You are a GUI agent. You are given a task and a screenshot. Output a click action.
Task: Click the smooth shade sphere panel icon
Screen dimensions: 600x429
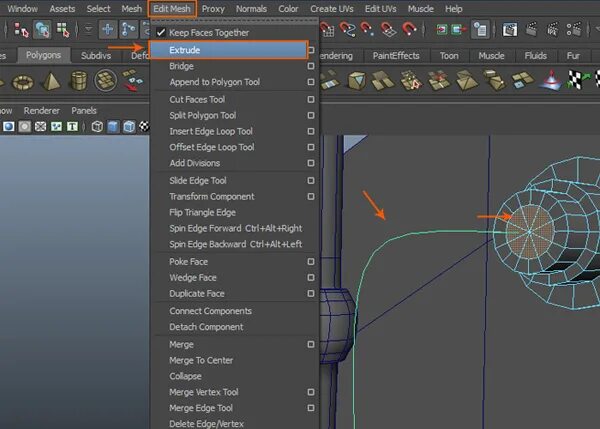pyautogui.click(x=8, y=127)
